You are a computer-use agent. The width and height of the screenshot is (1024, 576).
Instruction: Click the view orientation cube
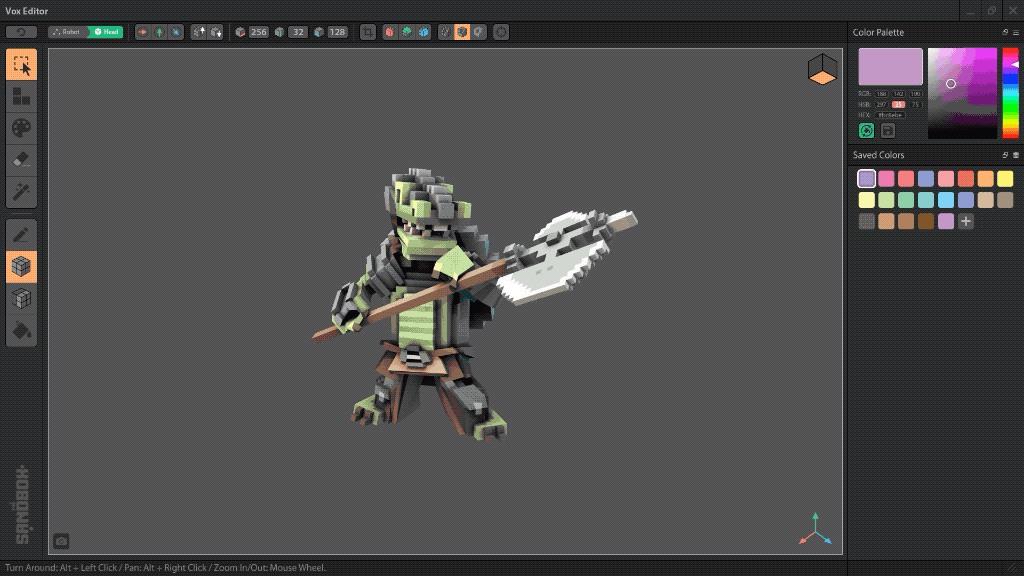point(822,70)
